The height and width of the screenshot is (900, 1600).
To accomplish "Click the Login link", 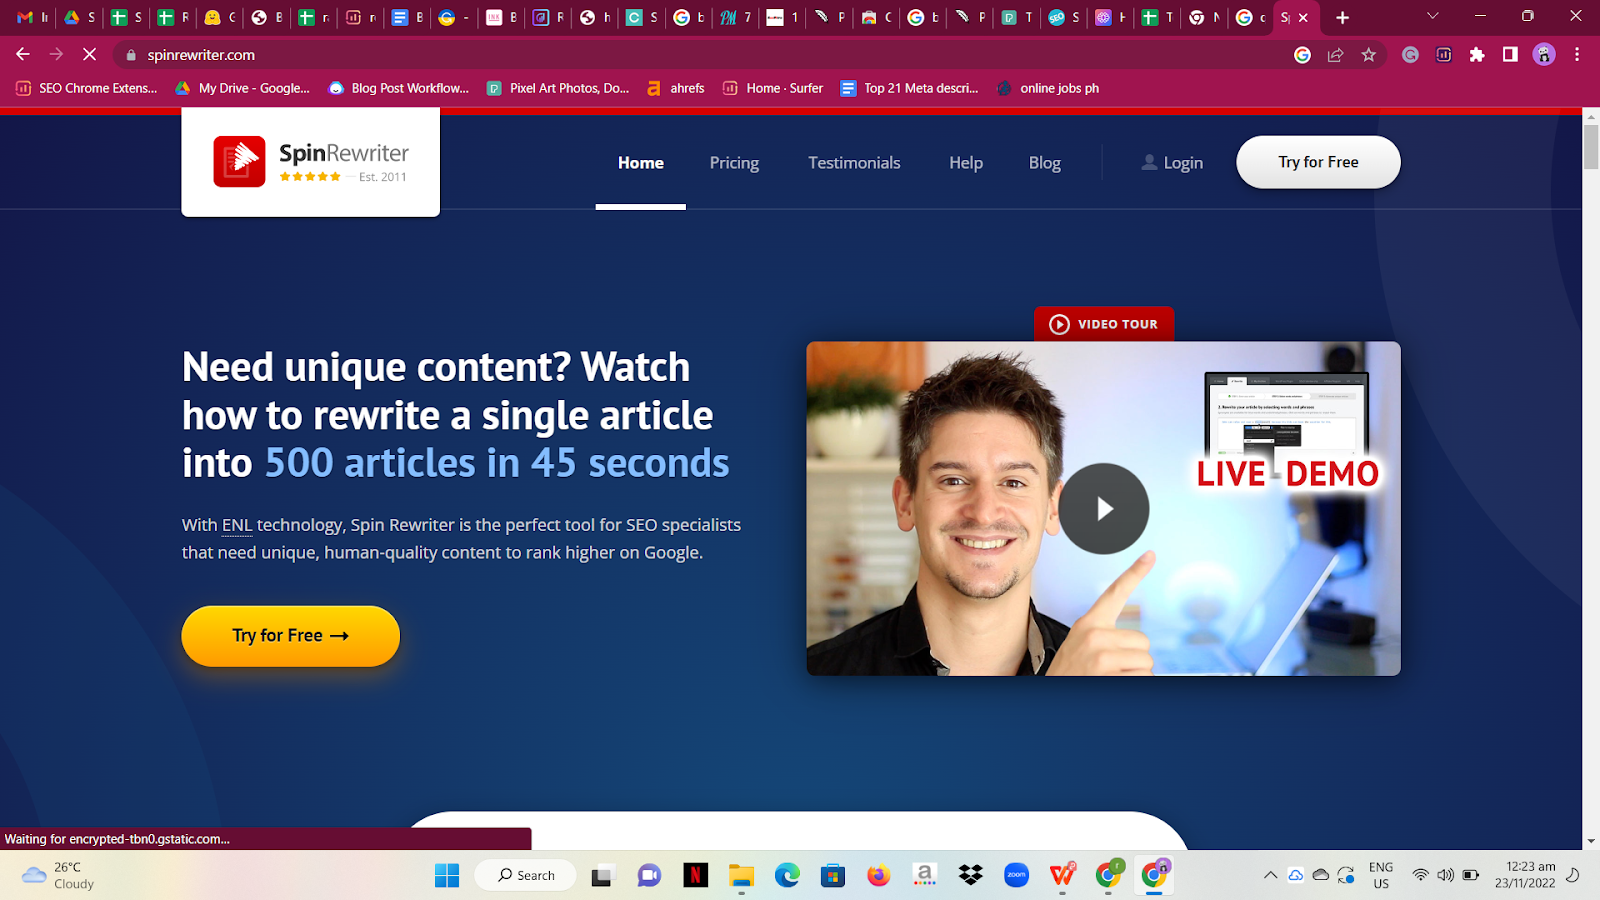I will click(1172, 163).
